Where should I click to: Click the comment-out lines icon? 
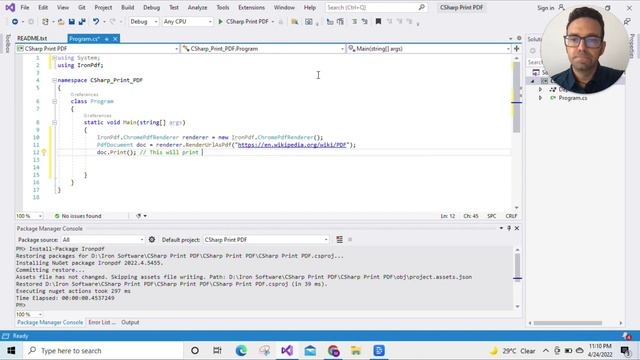pos(354,22)
